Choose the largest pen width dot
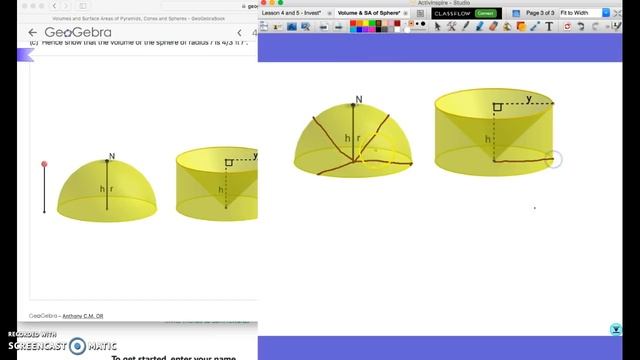The image size is (640, 360). click(423, 24)
